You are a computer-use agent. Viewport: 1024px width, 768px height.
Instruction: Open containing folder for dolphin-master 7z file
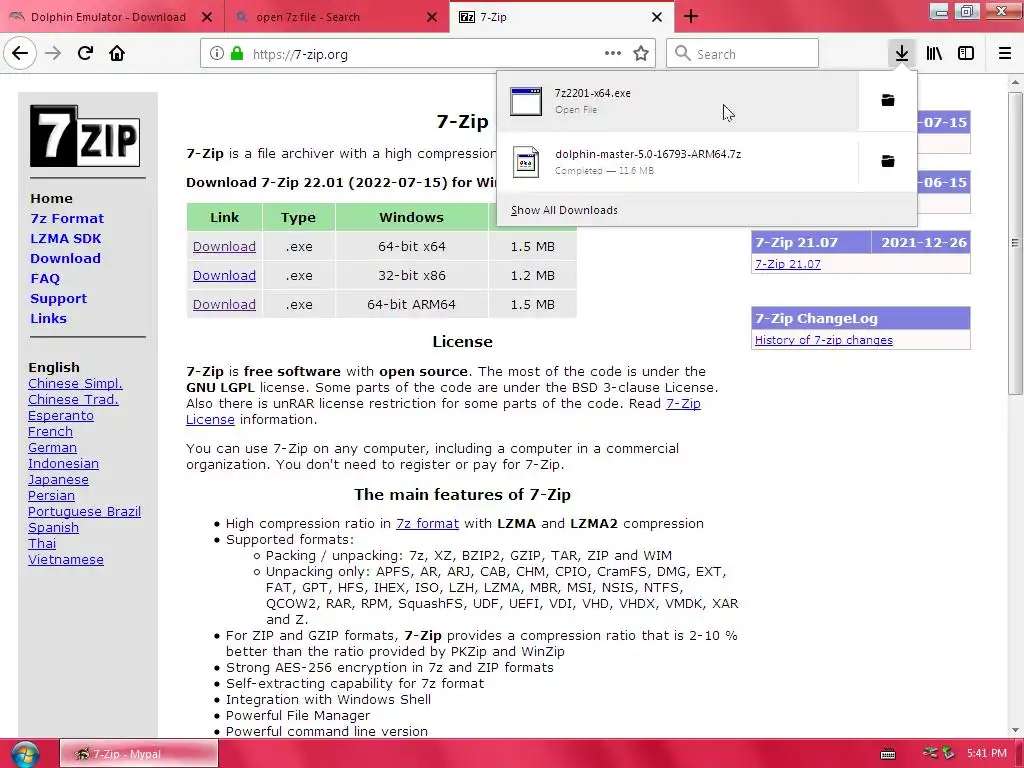pos(888,161)
